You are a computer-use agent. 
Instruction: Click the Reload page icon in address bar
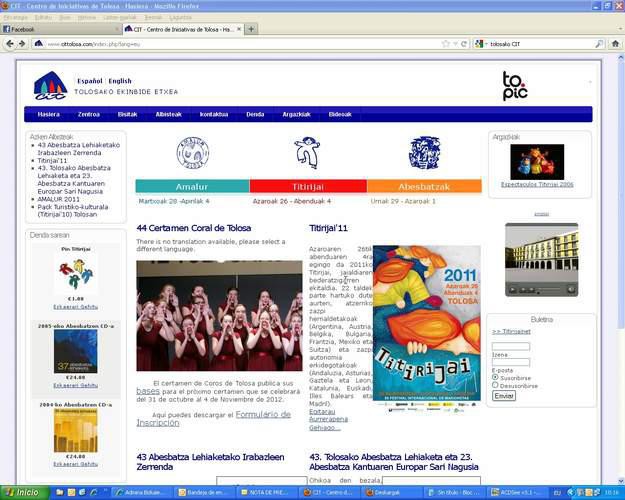coord(464,44)
